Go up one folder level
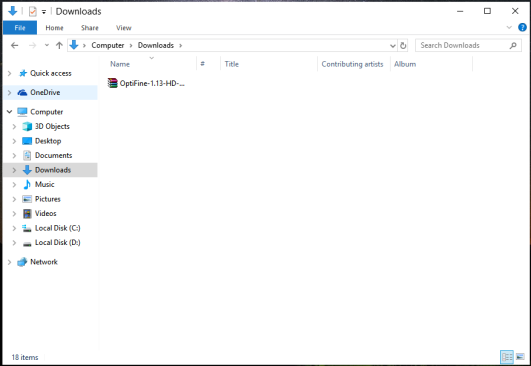The image size is (531, 366). (x=59, y=45)
